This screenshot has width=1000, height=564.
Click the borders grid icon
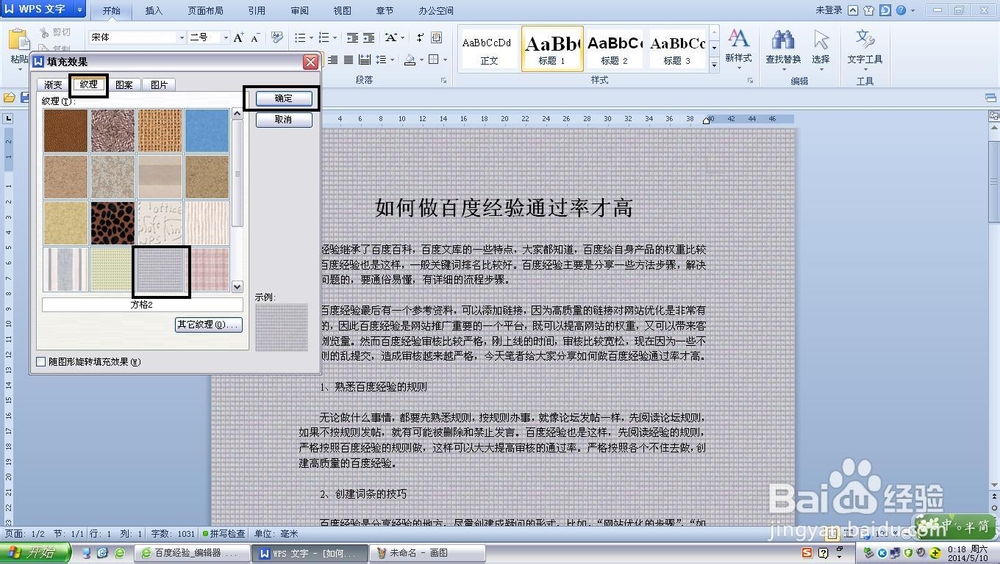[x=434, y=59]
